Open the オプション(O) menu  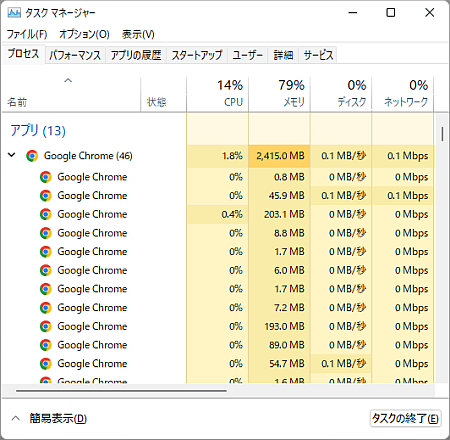(x=84, y=34)
